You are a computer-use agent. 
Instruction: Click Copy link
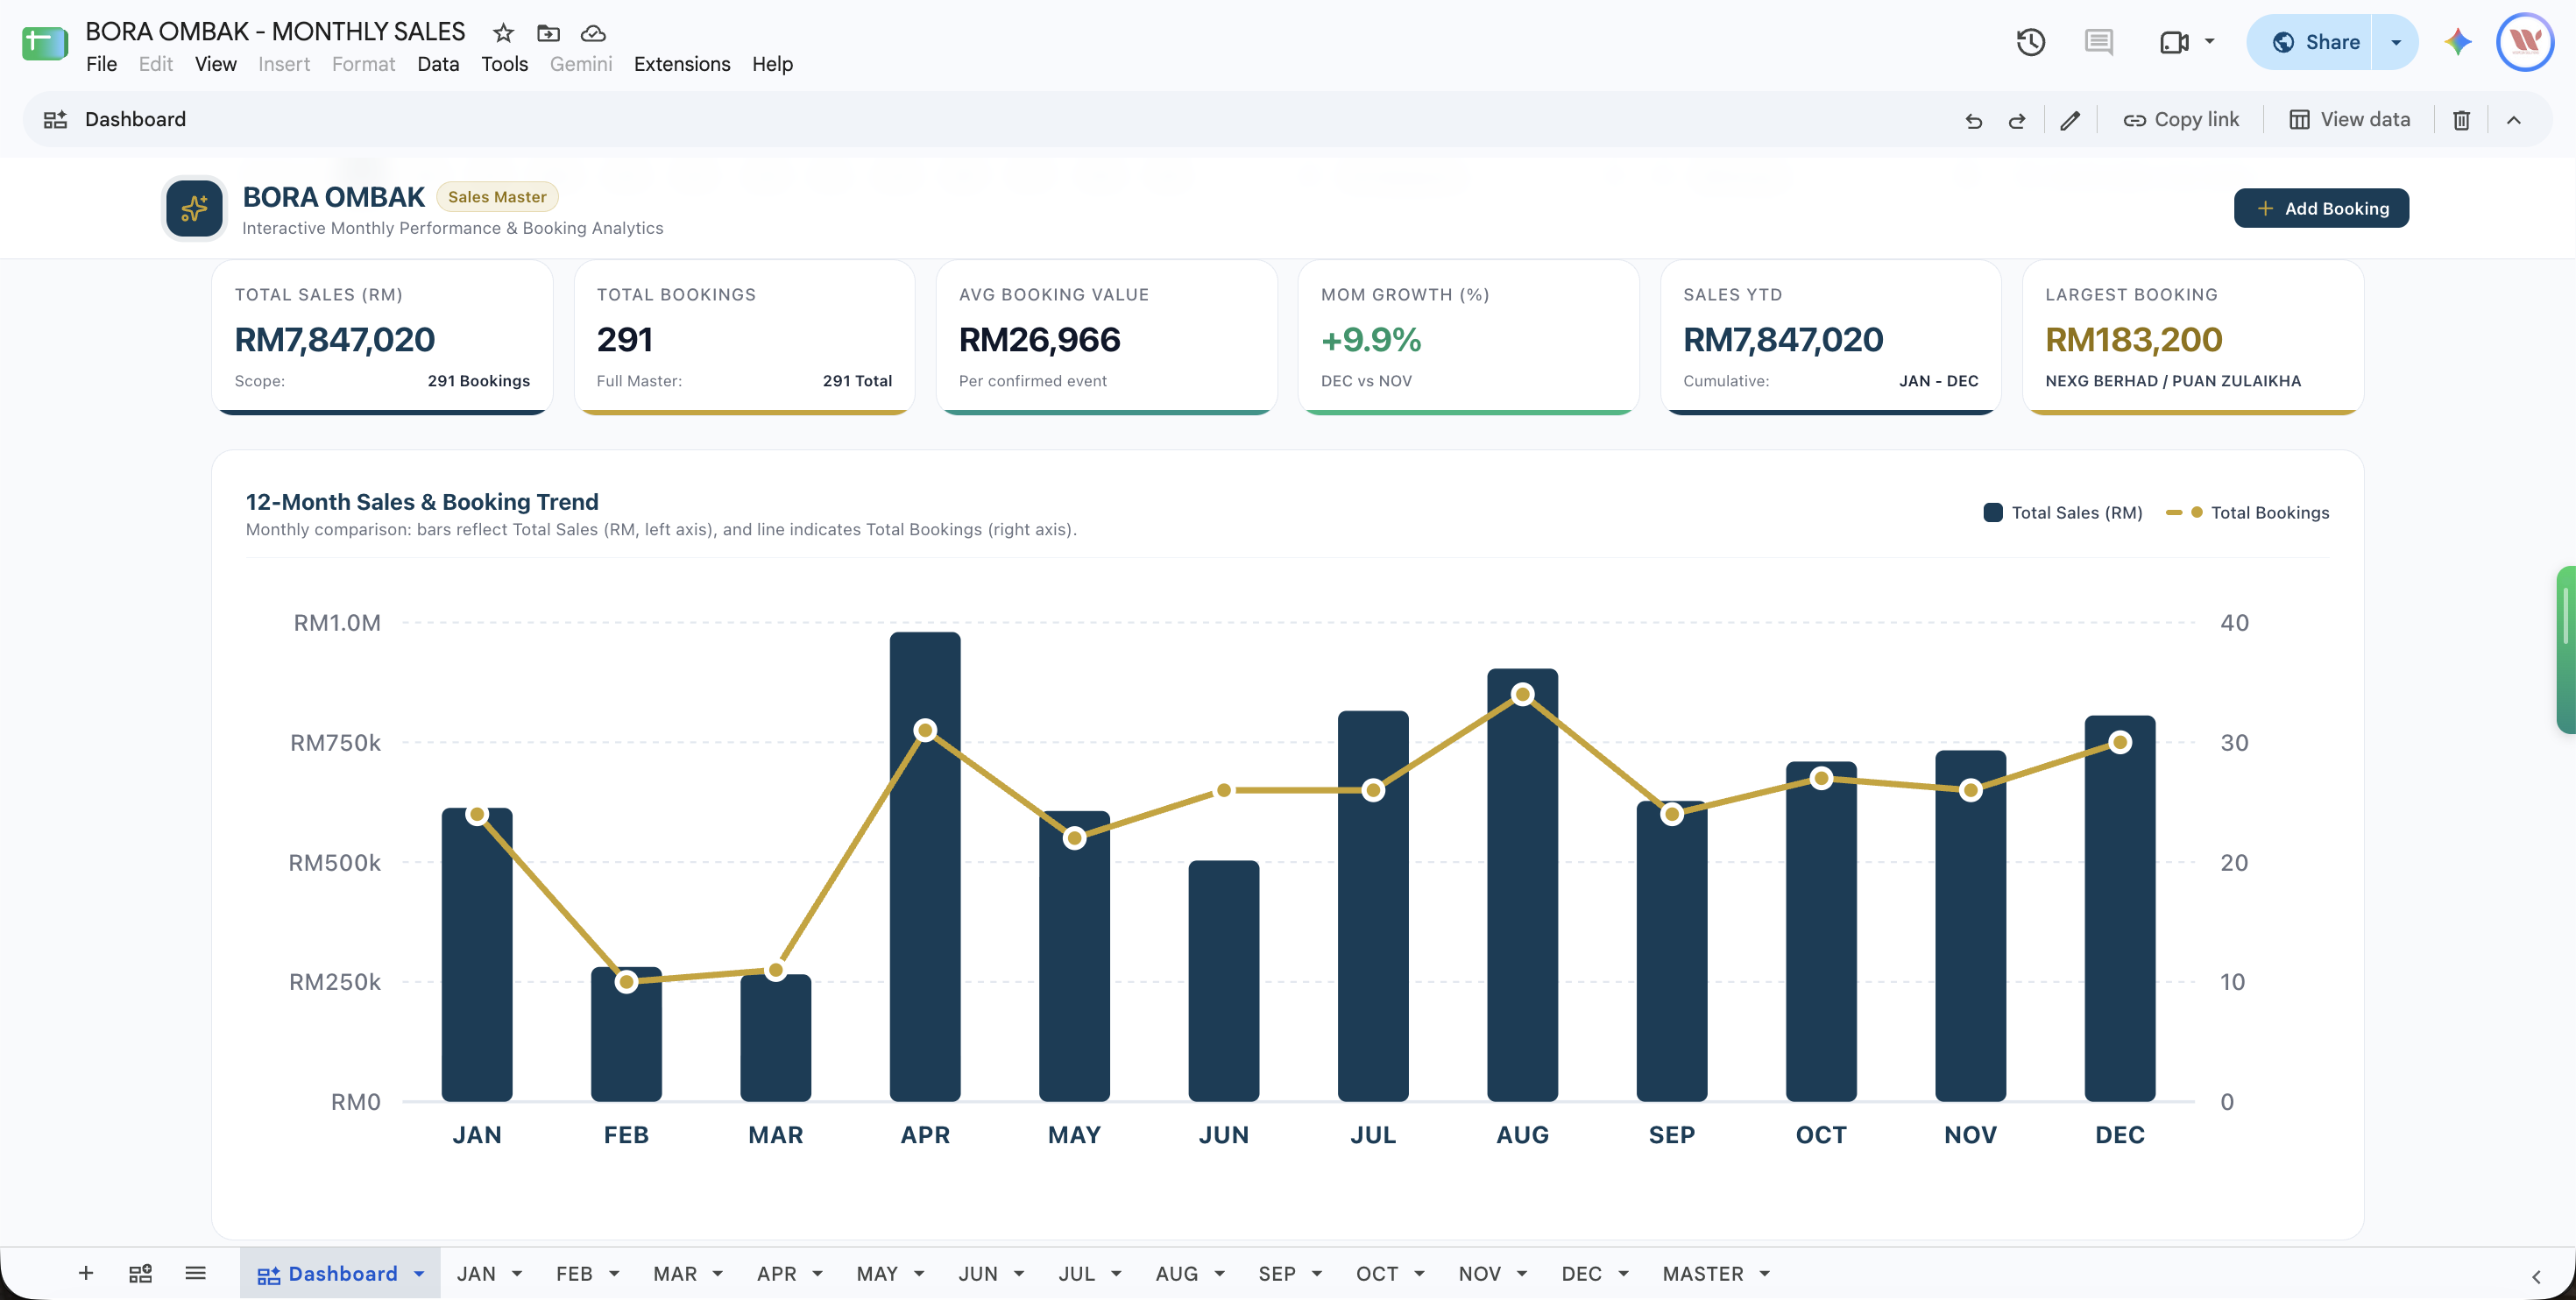pyautogui.click(x=2181, y=120)
